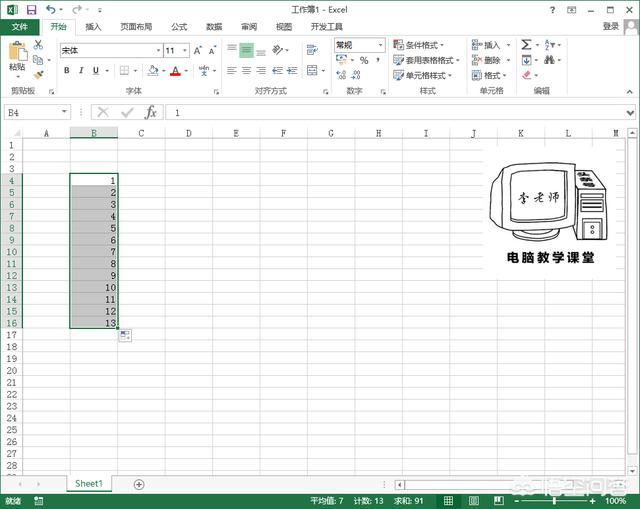
Task: Open the font name dropdown showing 宋体
Action: [158, 50]
